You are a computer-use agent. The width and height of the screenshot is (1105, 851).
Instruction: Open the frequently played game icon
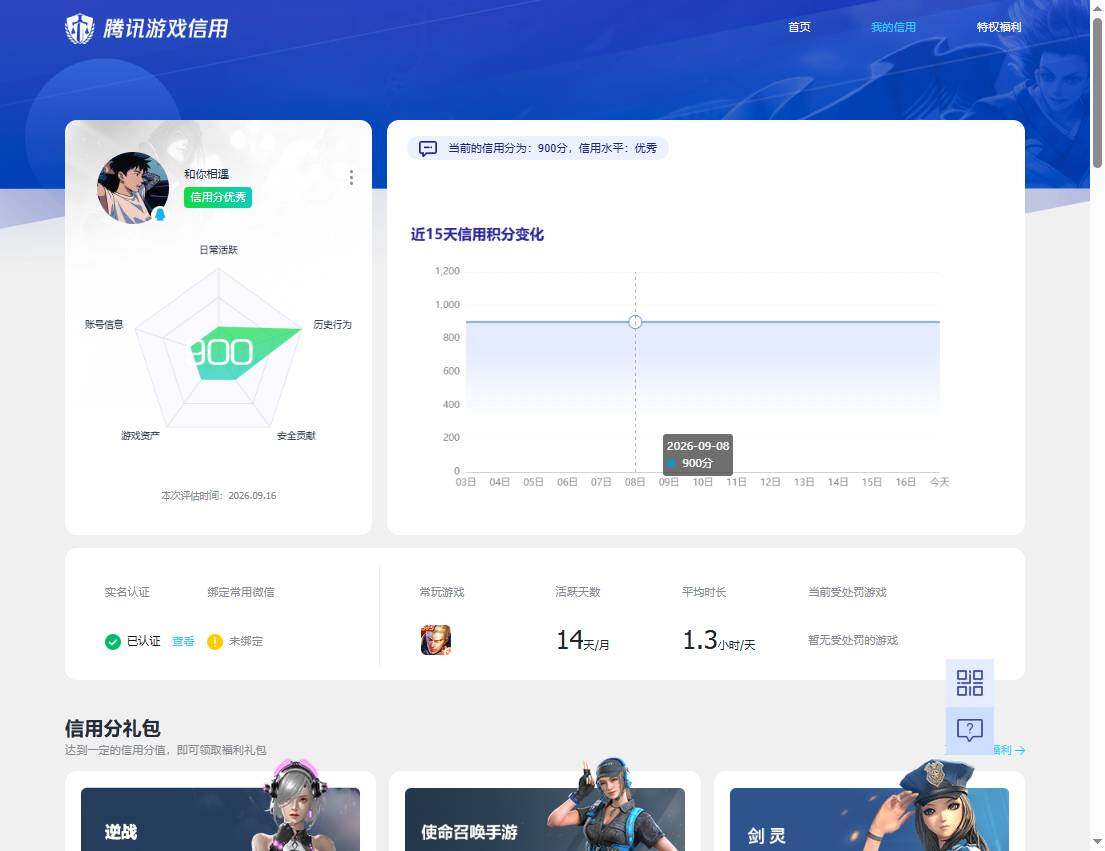click(436, 640)
